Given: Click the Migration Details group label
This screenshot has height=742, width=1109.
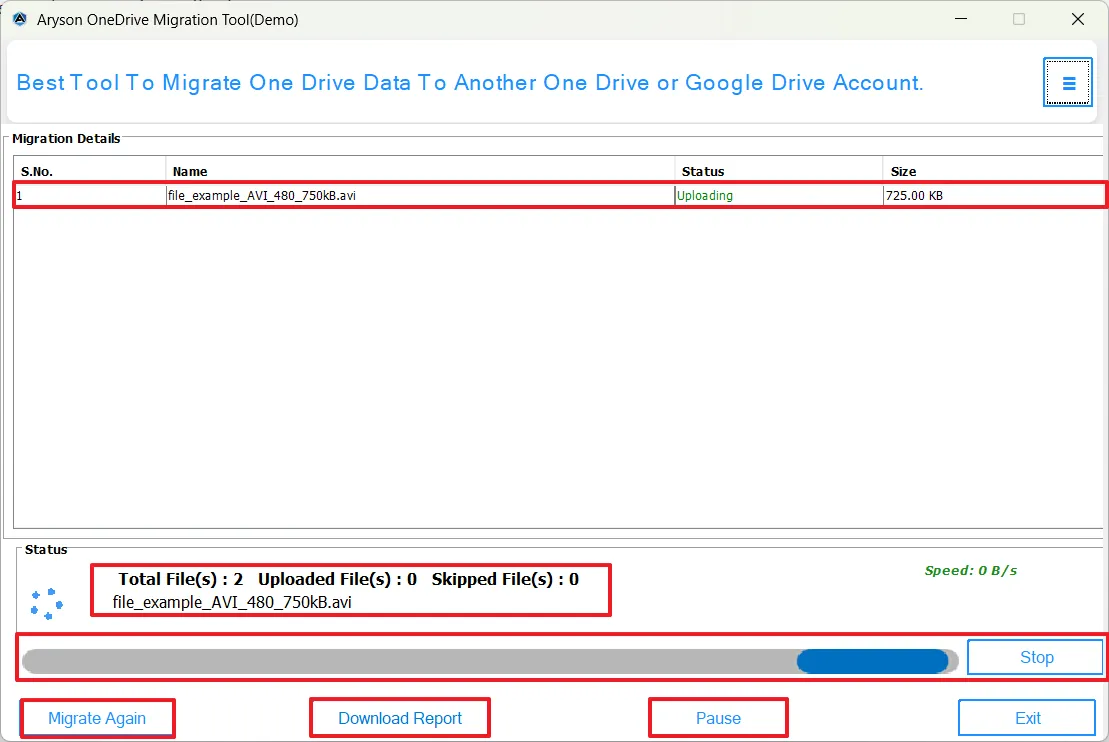Looking at the screenshot, I should [x=66, y=138].
